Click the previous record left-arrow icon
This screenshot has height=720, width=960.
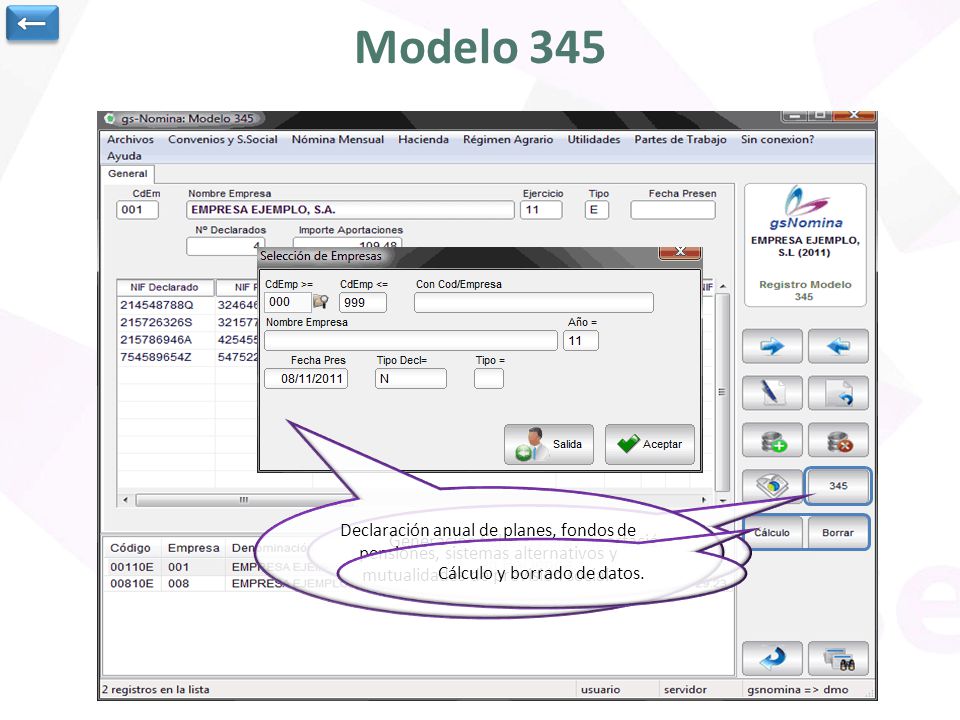point(838,346)
